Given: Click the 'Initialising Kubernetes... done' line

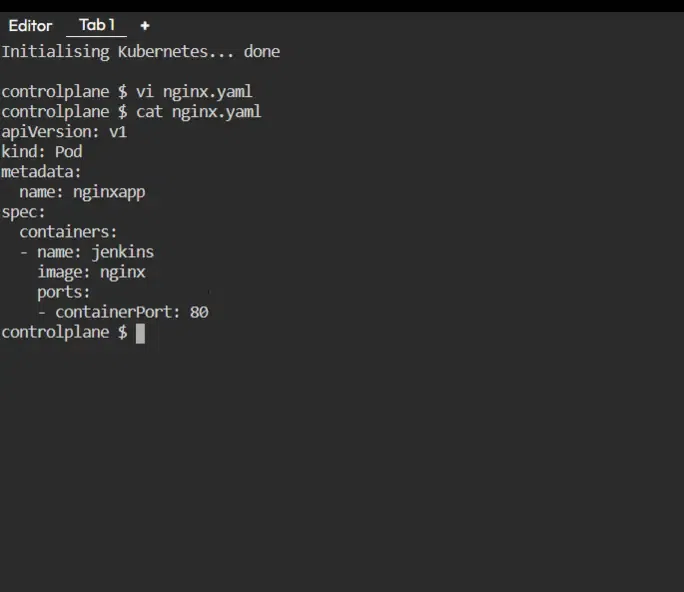Looking at the screenshot, I should click(x=141, y=52).
